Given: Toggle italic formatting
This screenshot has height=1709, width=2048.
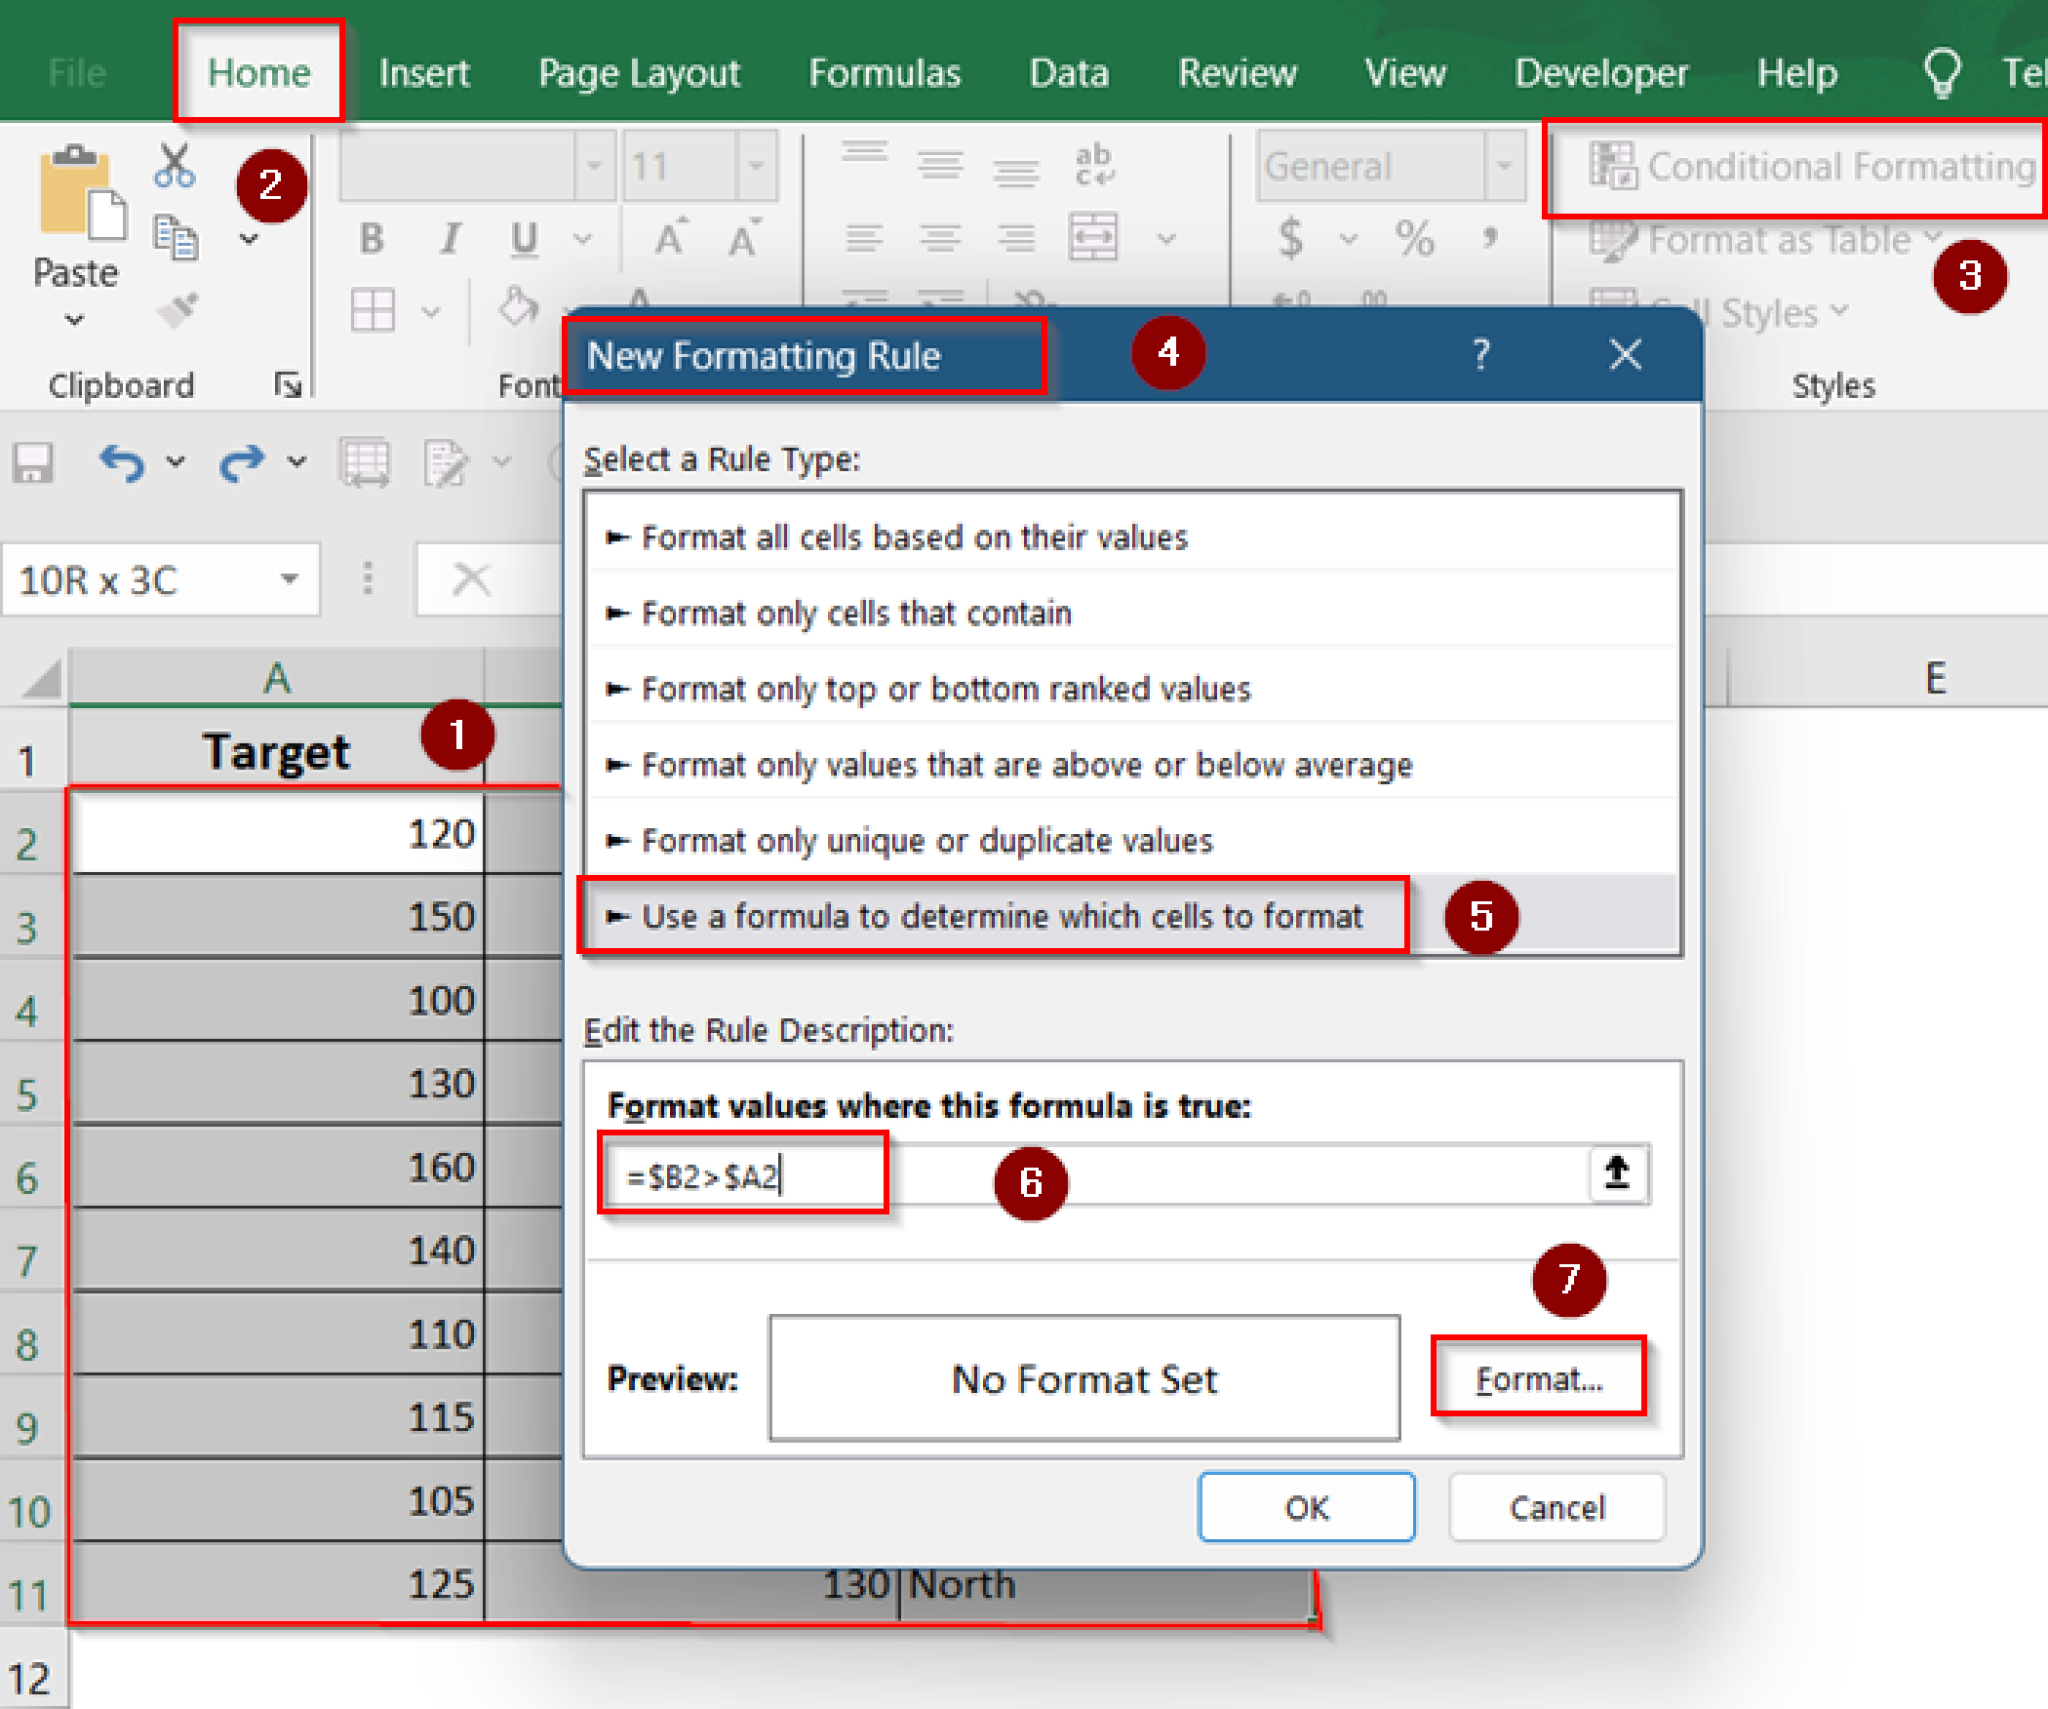Looking at the screenshot, I should pos(450,238).
